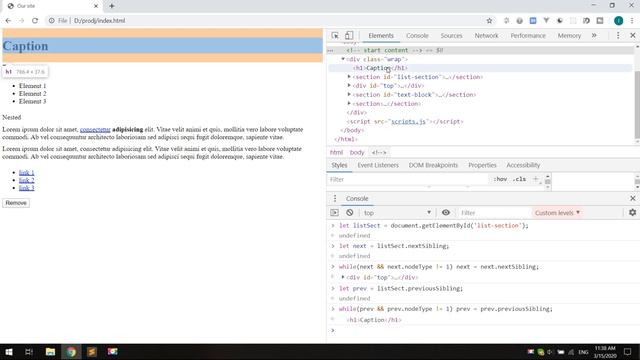
Task: Focus the console filter input
Action: [494, 213]
